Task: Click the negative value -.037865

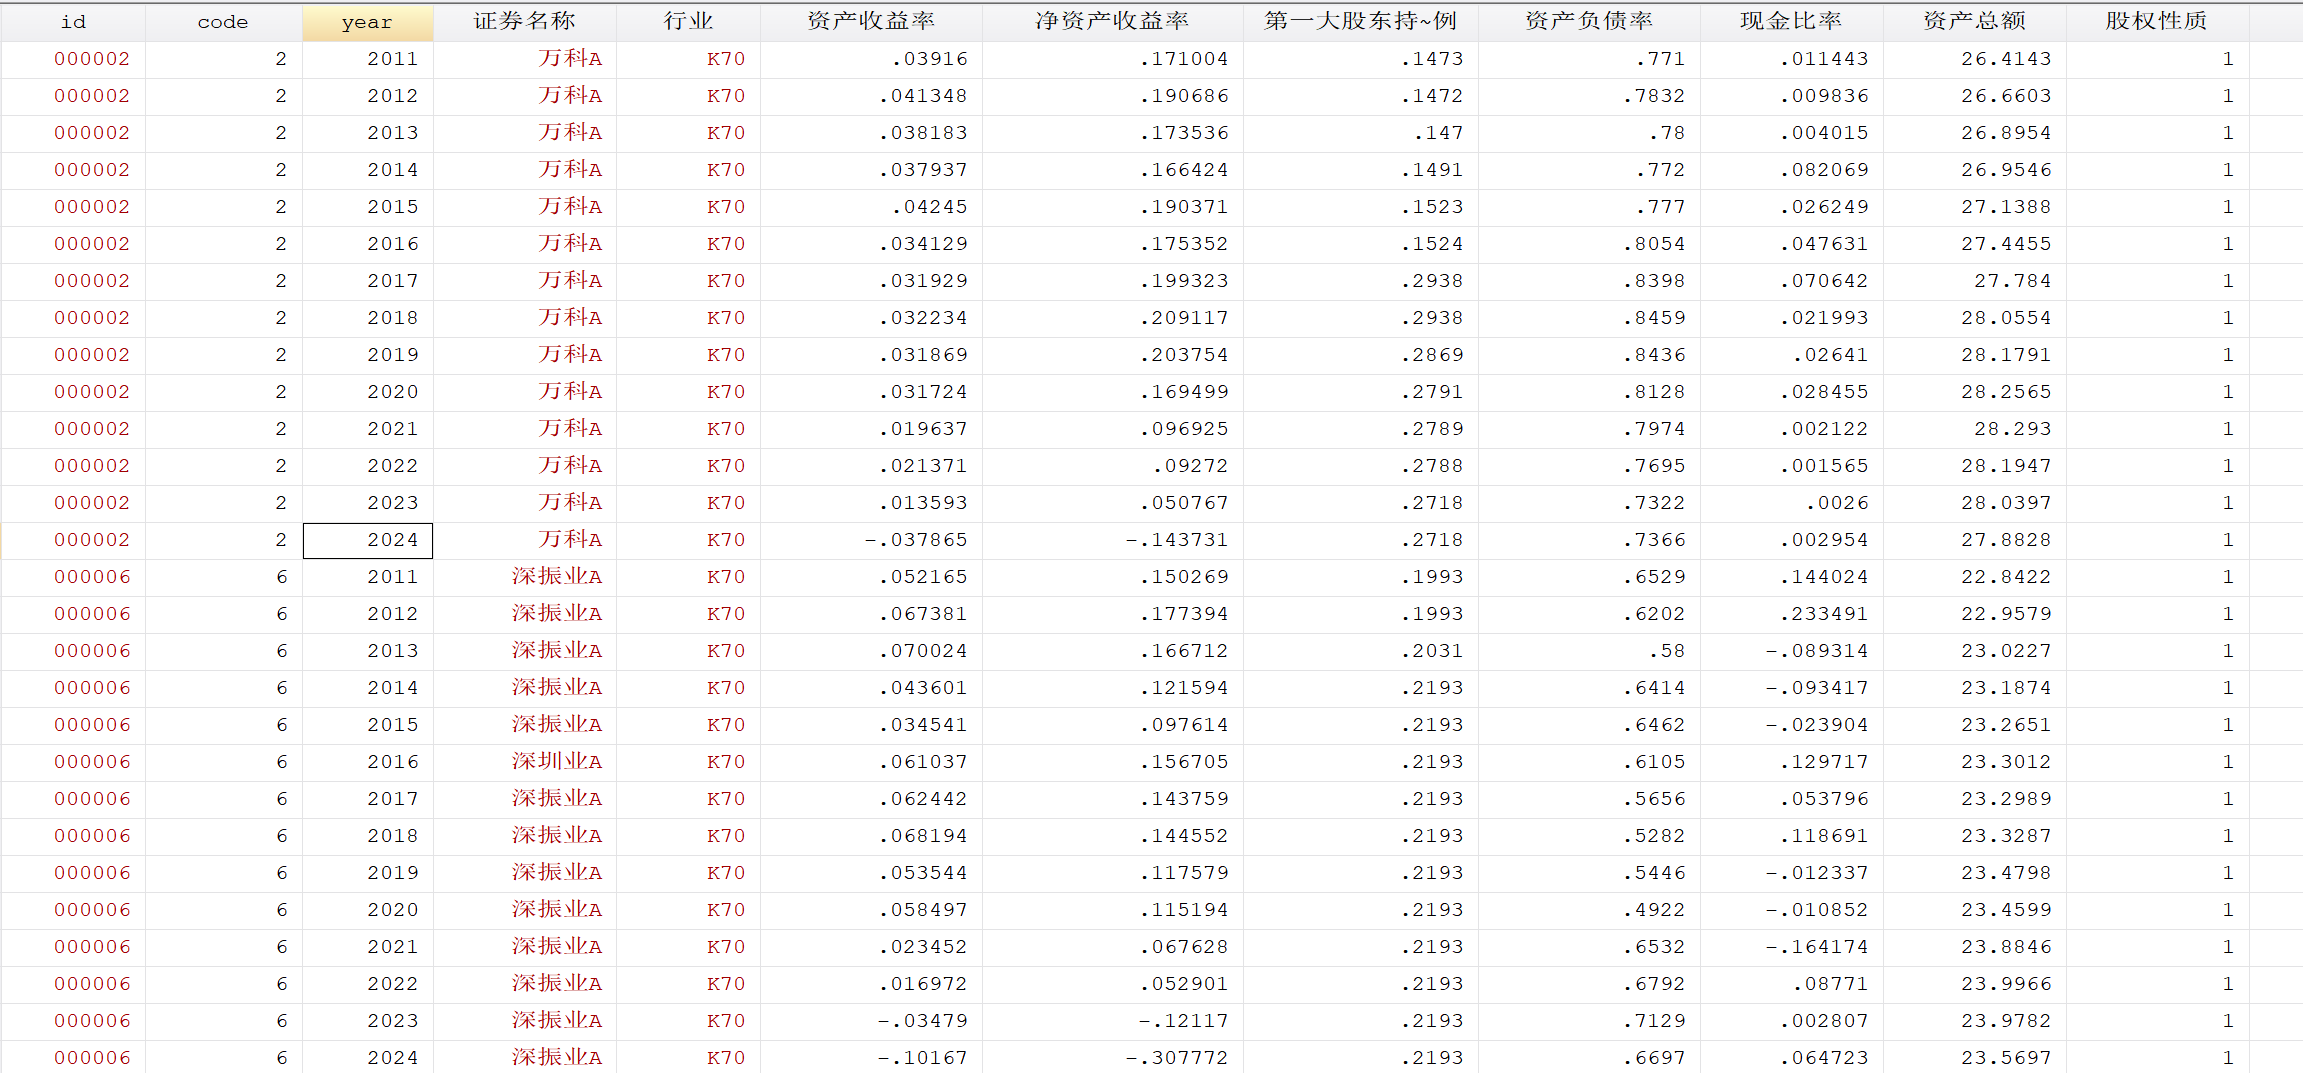Action: pos(871,540)
